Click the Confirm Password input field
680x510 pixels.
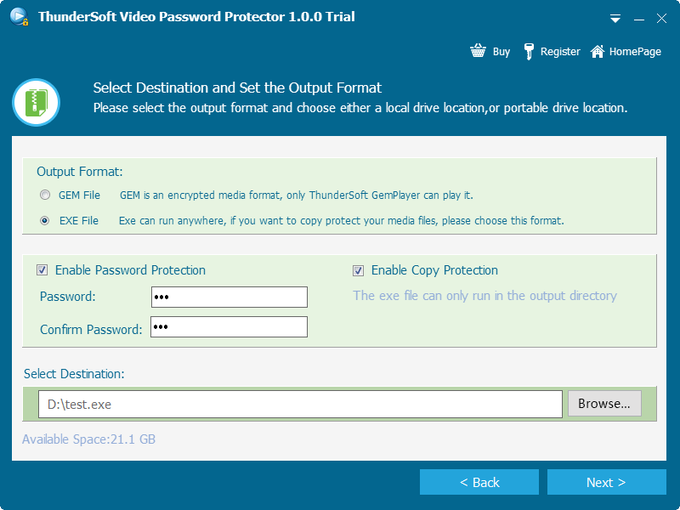click(229, 327)
